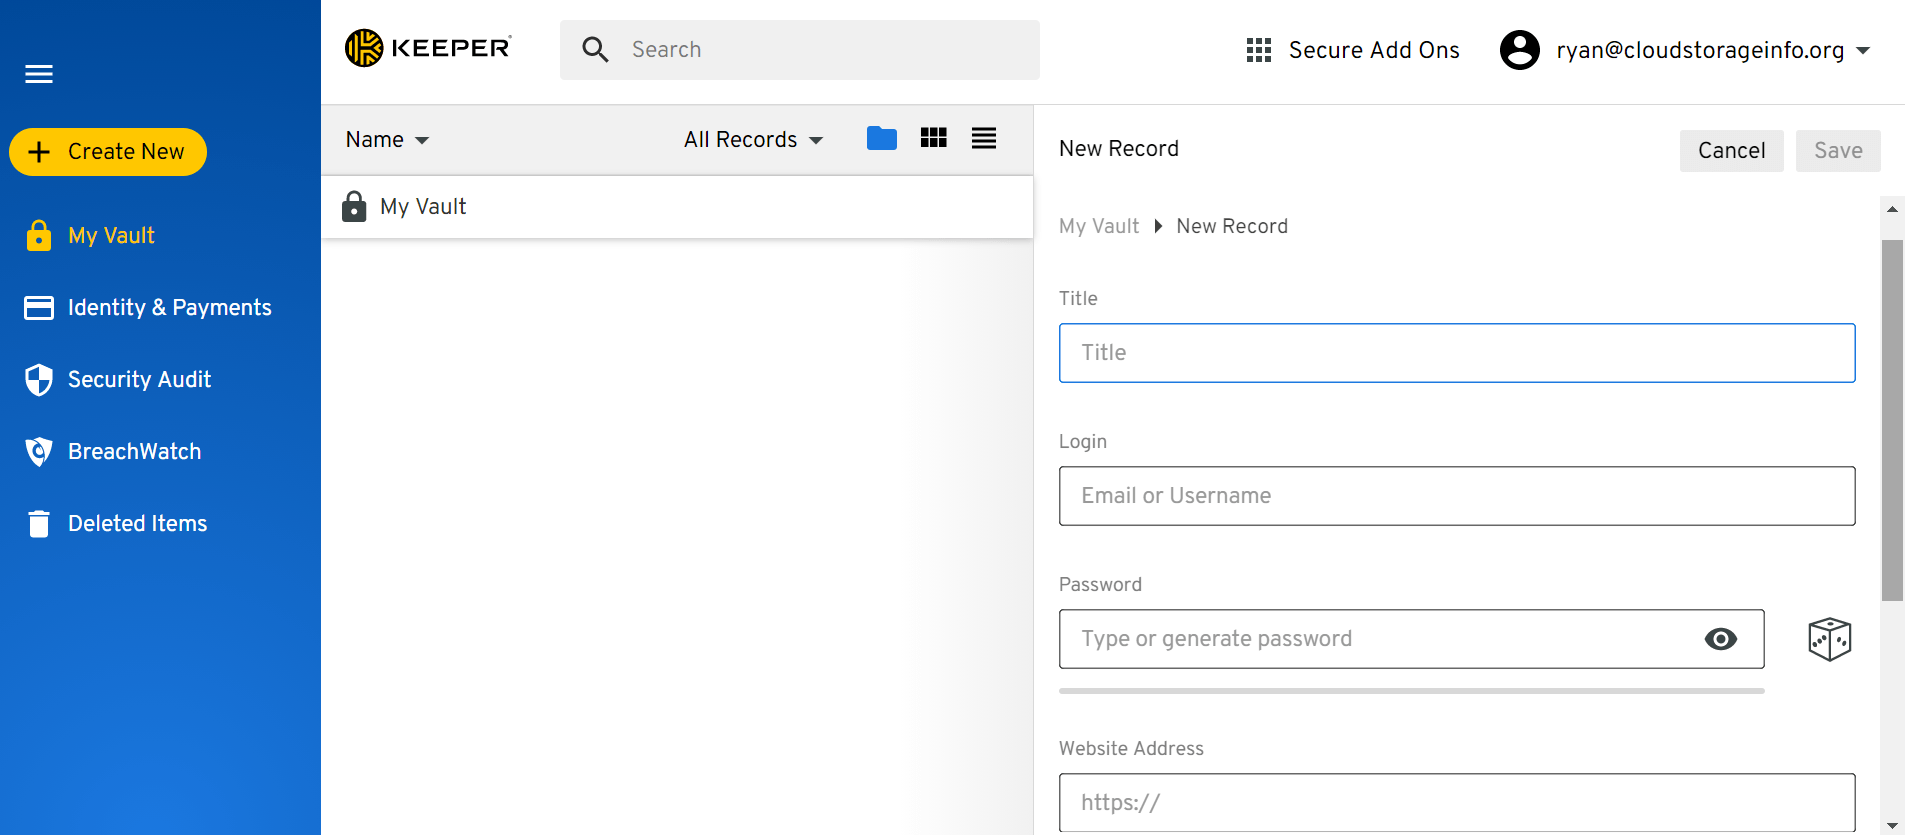Click the New Record breadcrumb text
The width and height of the screenshot is (1905, 835).
(x=1232, y=226)
